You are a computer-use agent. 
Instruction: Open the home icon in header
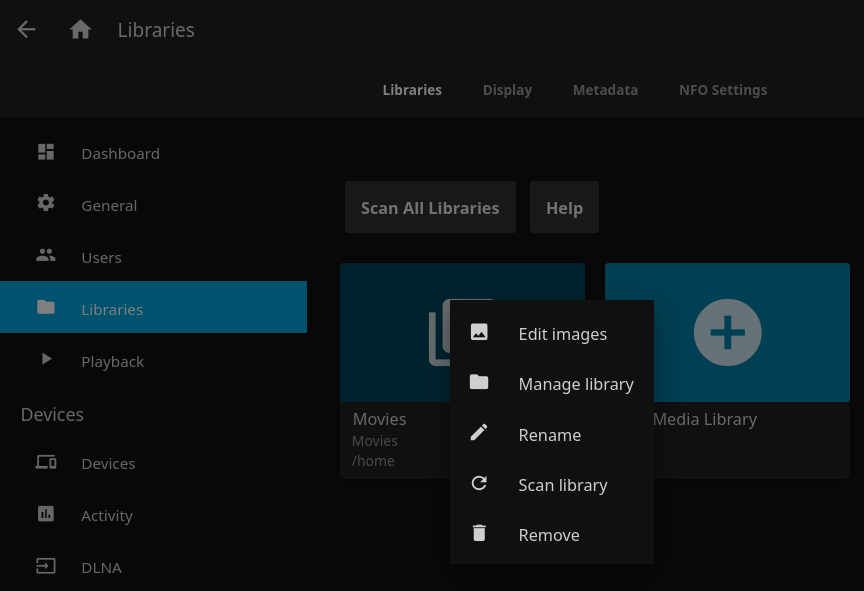click(x=80, y=29)
